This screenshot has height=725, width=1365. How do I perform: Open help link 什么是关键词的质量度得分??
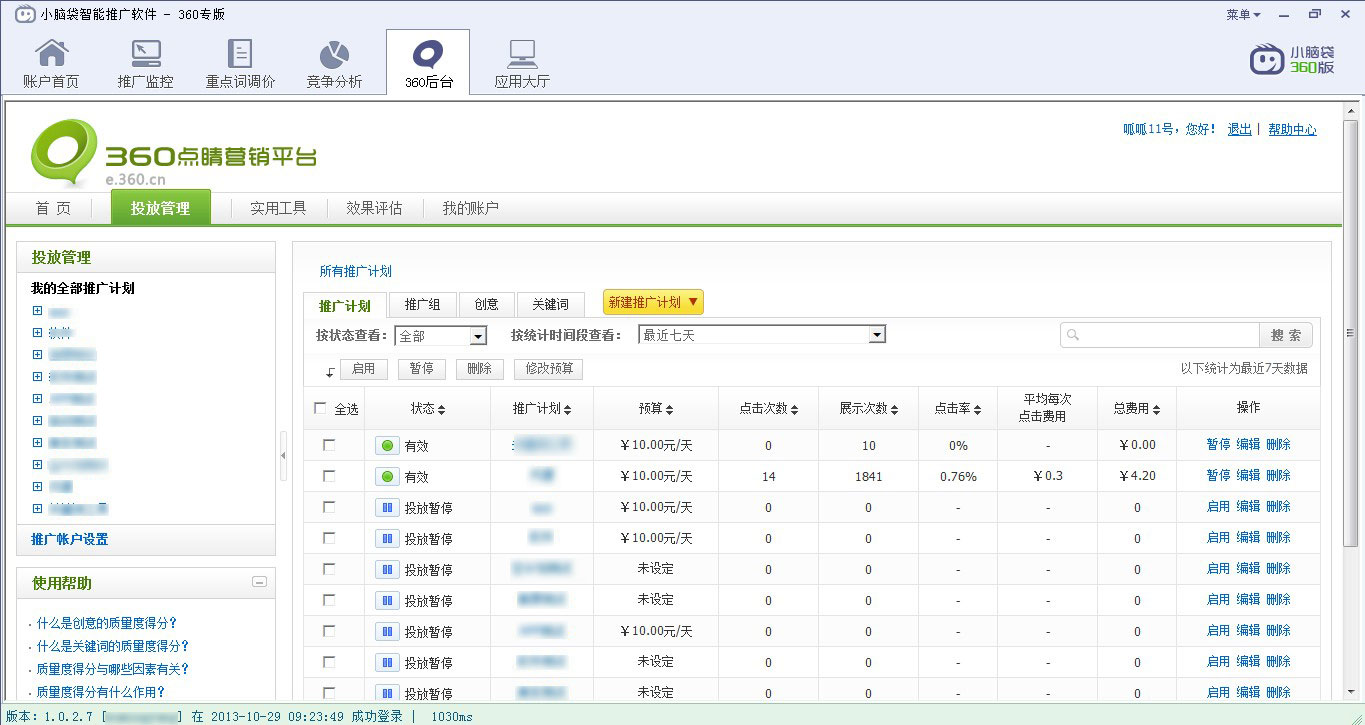[113, 646]
